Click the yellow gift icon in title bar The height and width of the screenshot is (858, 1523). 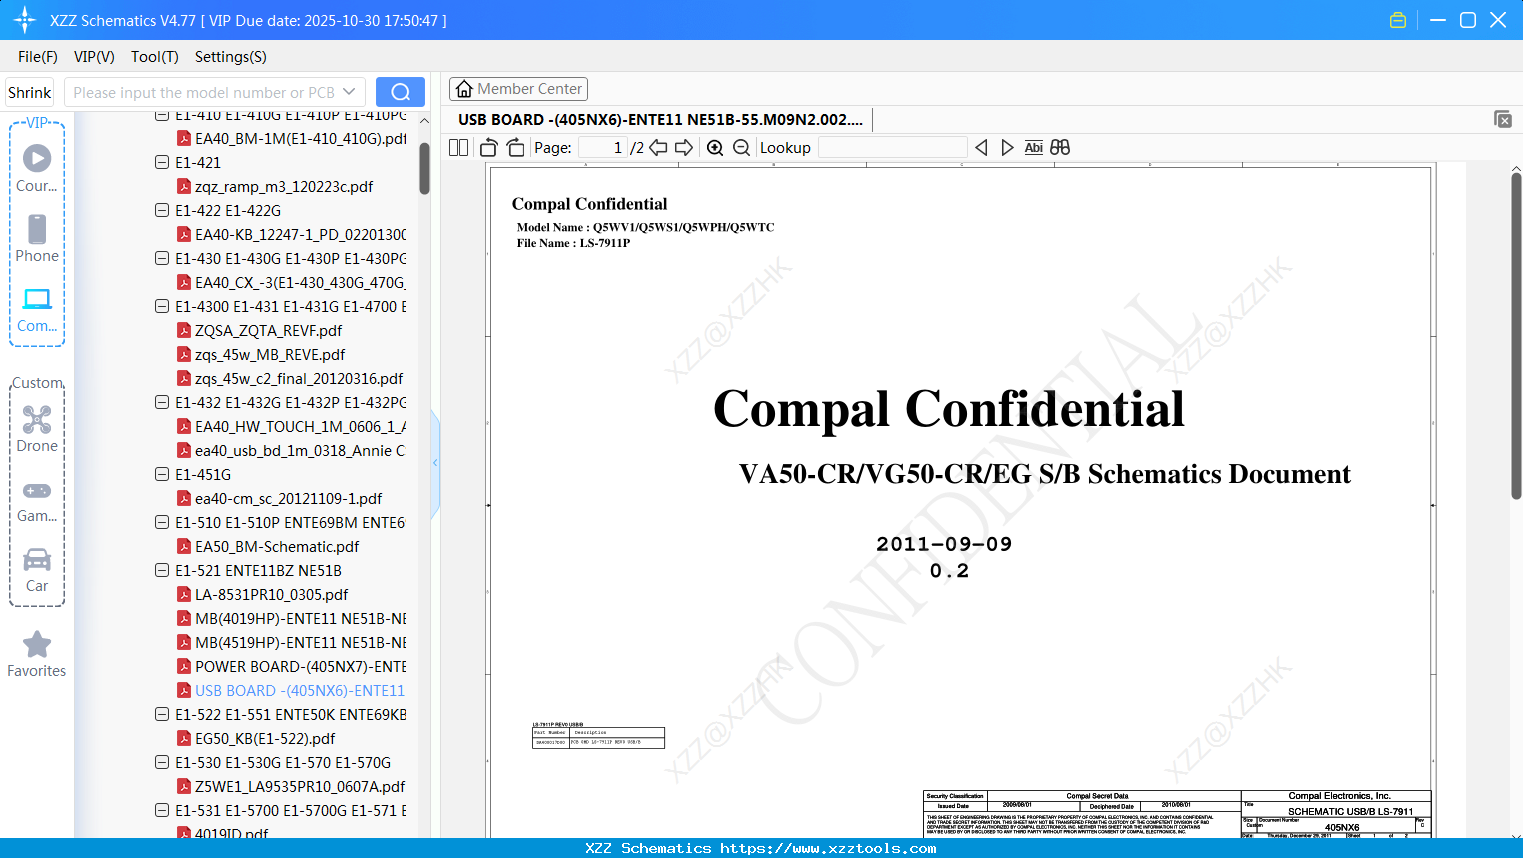[x=1398, y=20]
